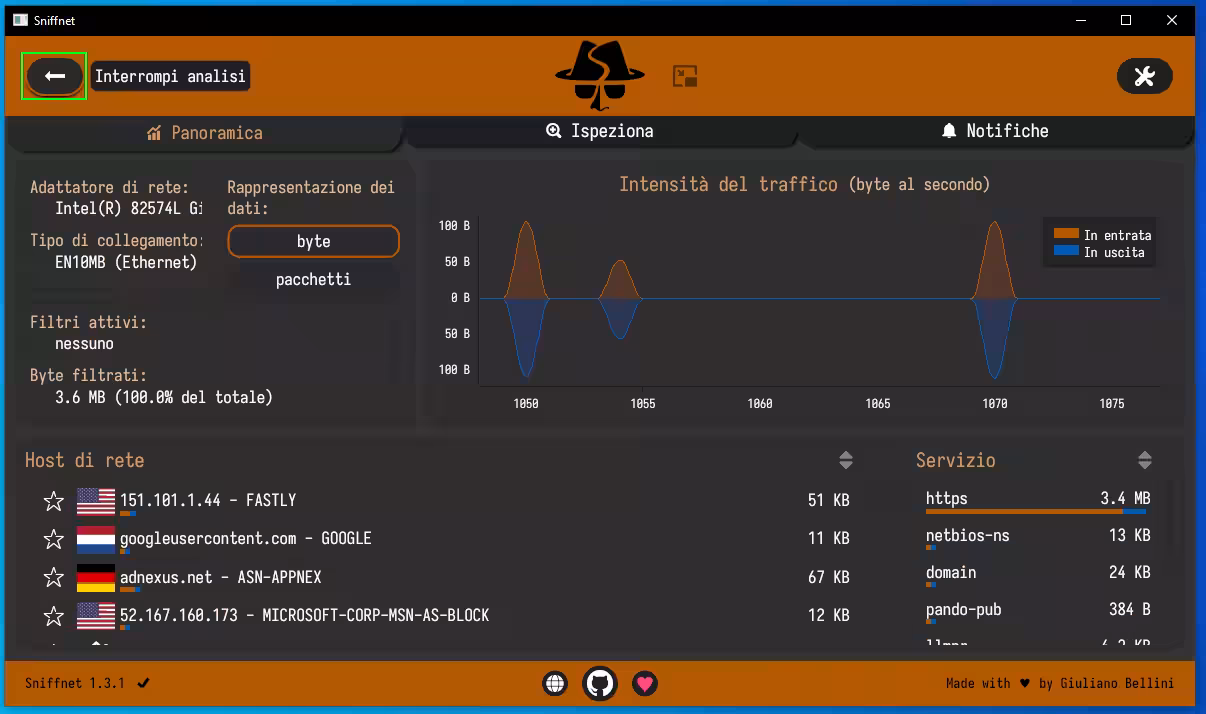This screenshot has height=714, width=1206.
Task: Open the sort control for Host di rete
Action: pos(846,460)
